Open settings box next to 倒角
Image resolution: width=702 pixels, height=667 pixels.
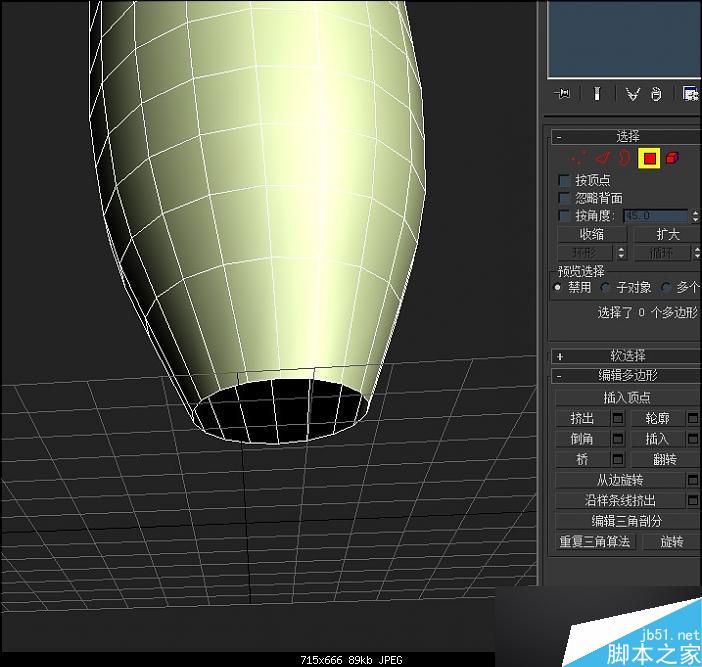pos(618,439)
